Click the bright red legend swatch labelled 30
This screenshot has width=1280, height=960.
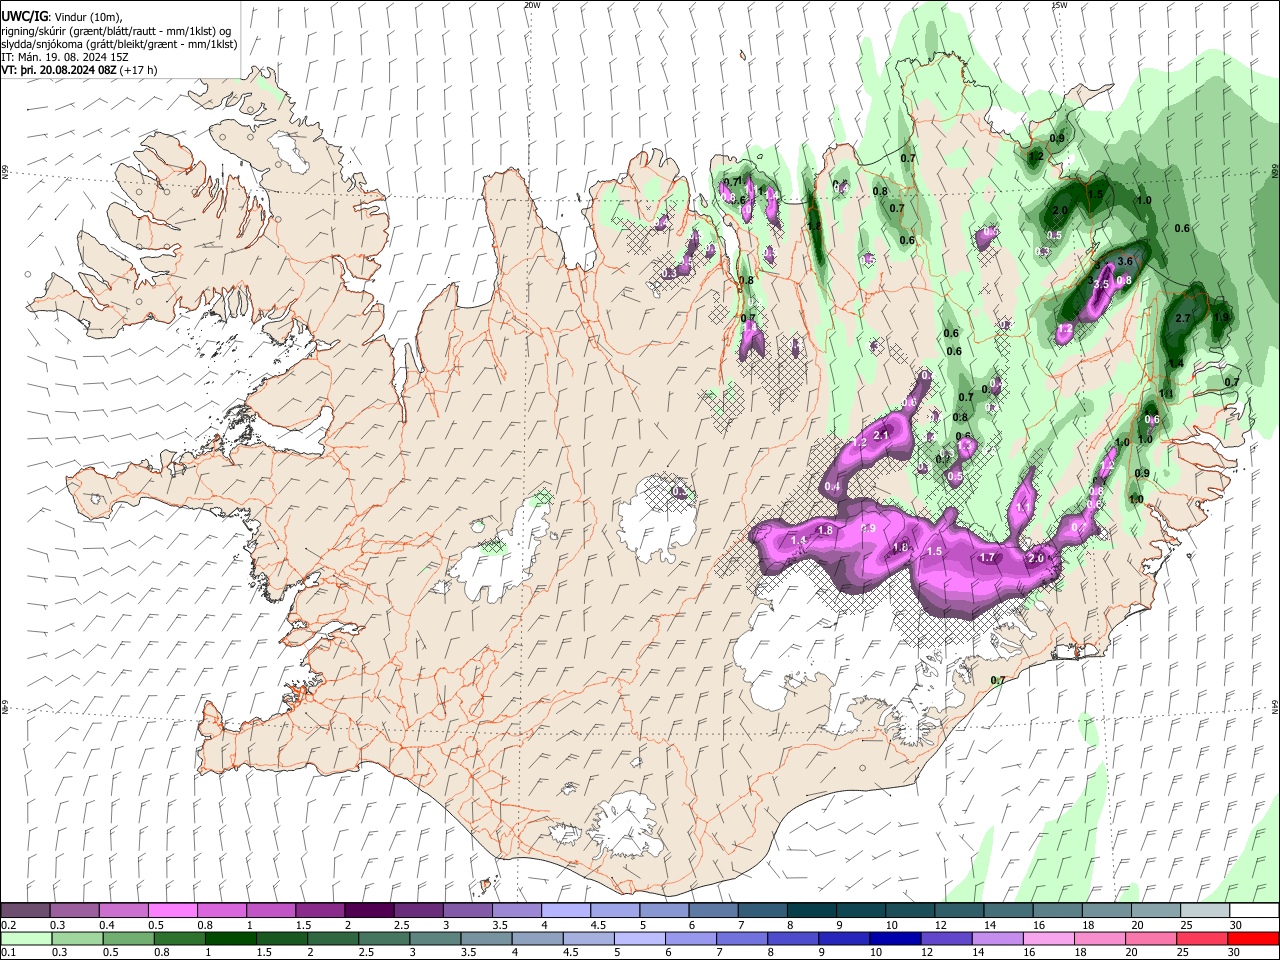click(1255, 938)
